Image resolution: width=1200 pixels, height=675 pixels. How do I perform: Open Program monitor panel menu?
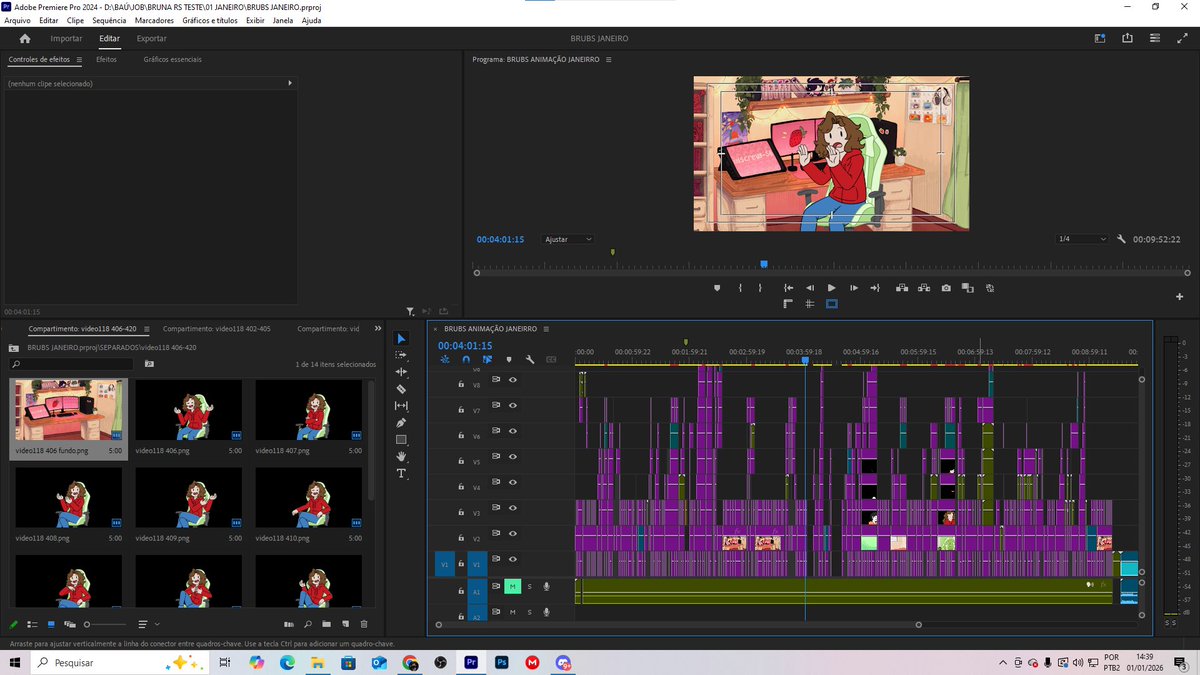click(x=608, y=60)
